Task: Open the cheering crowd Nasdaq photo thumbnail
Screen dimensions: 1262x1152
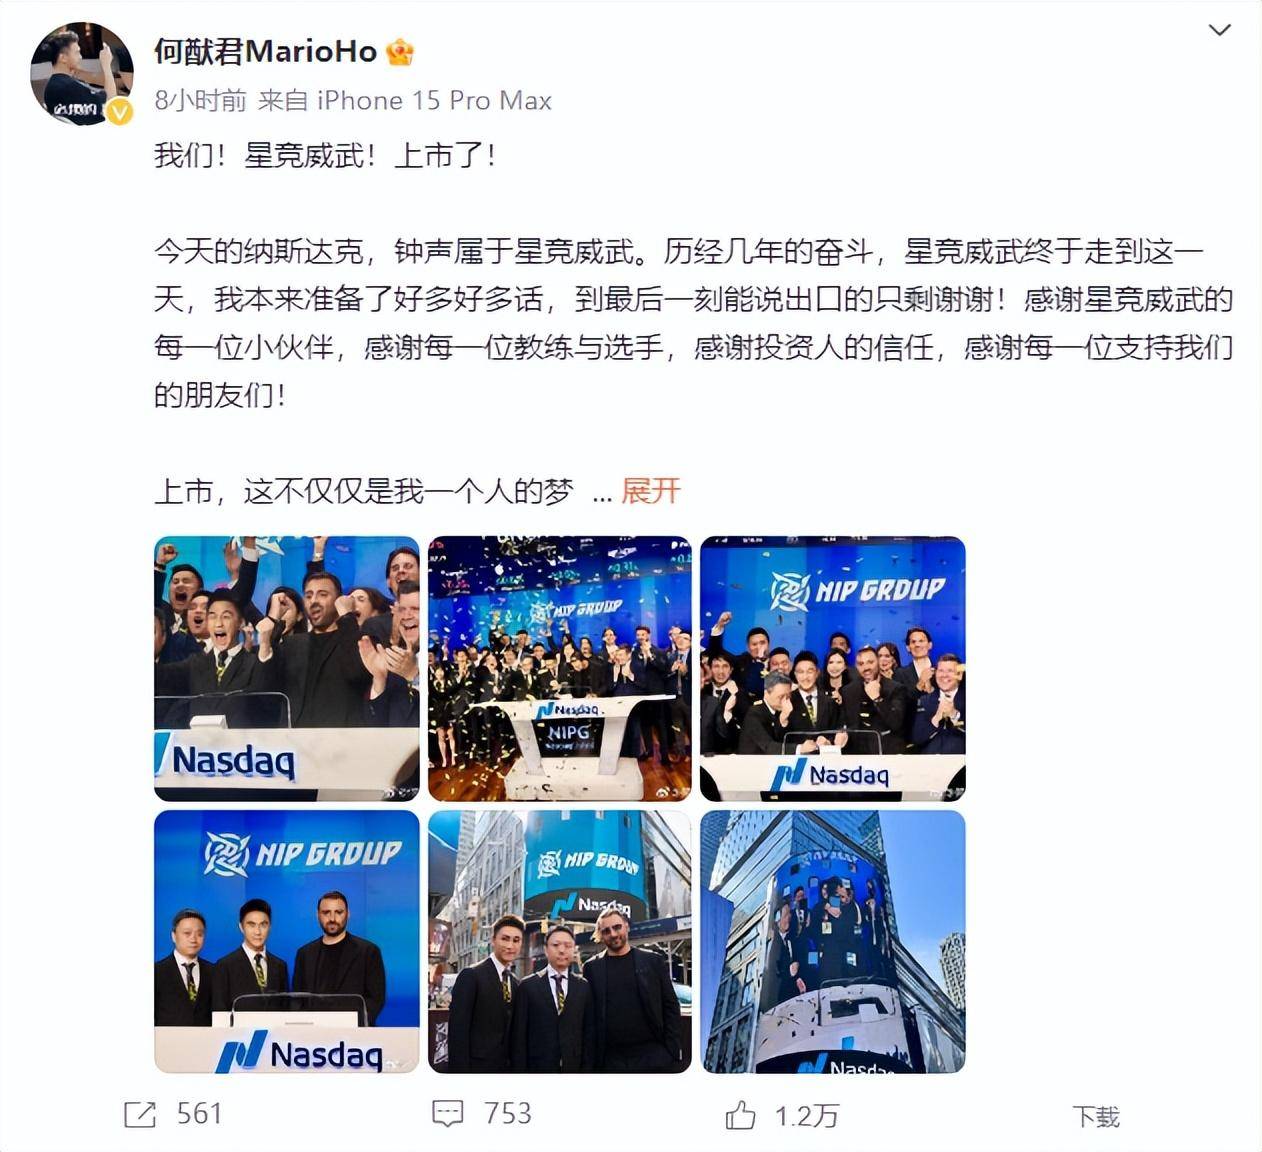Action: coord(287,668)
